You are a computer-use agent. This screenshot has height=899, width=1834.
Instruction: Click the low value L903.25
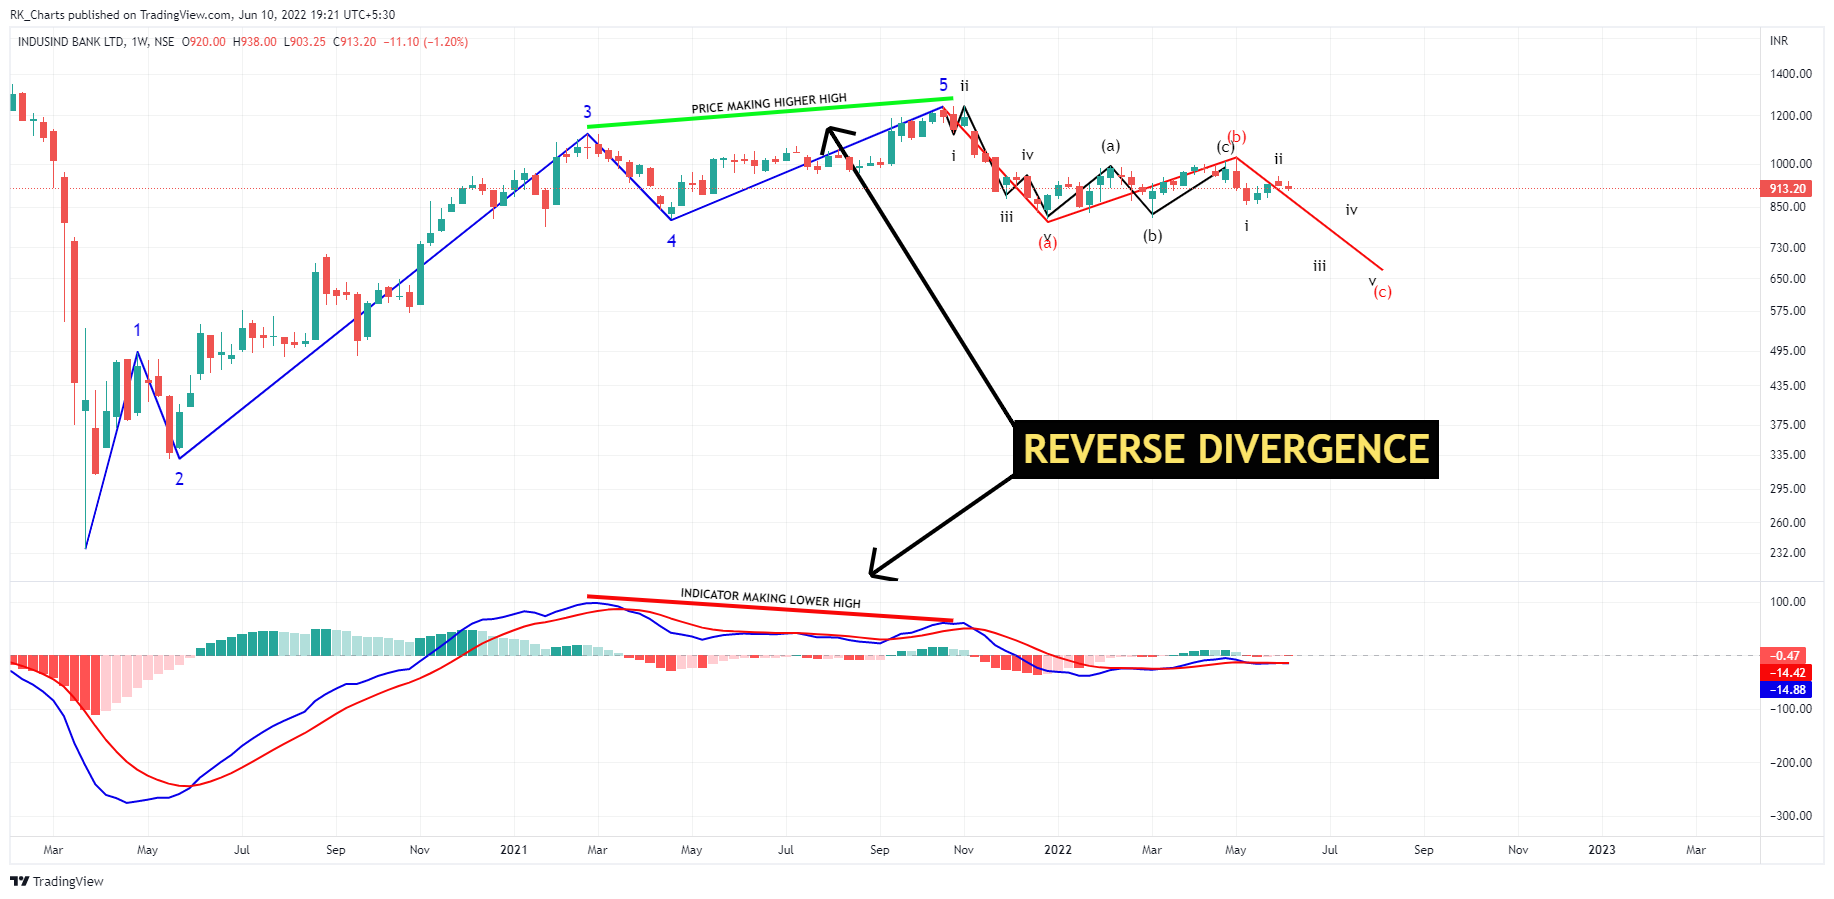click(x=304, y=42)
